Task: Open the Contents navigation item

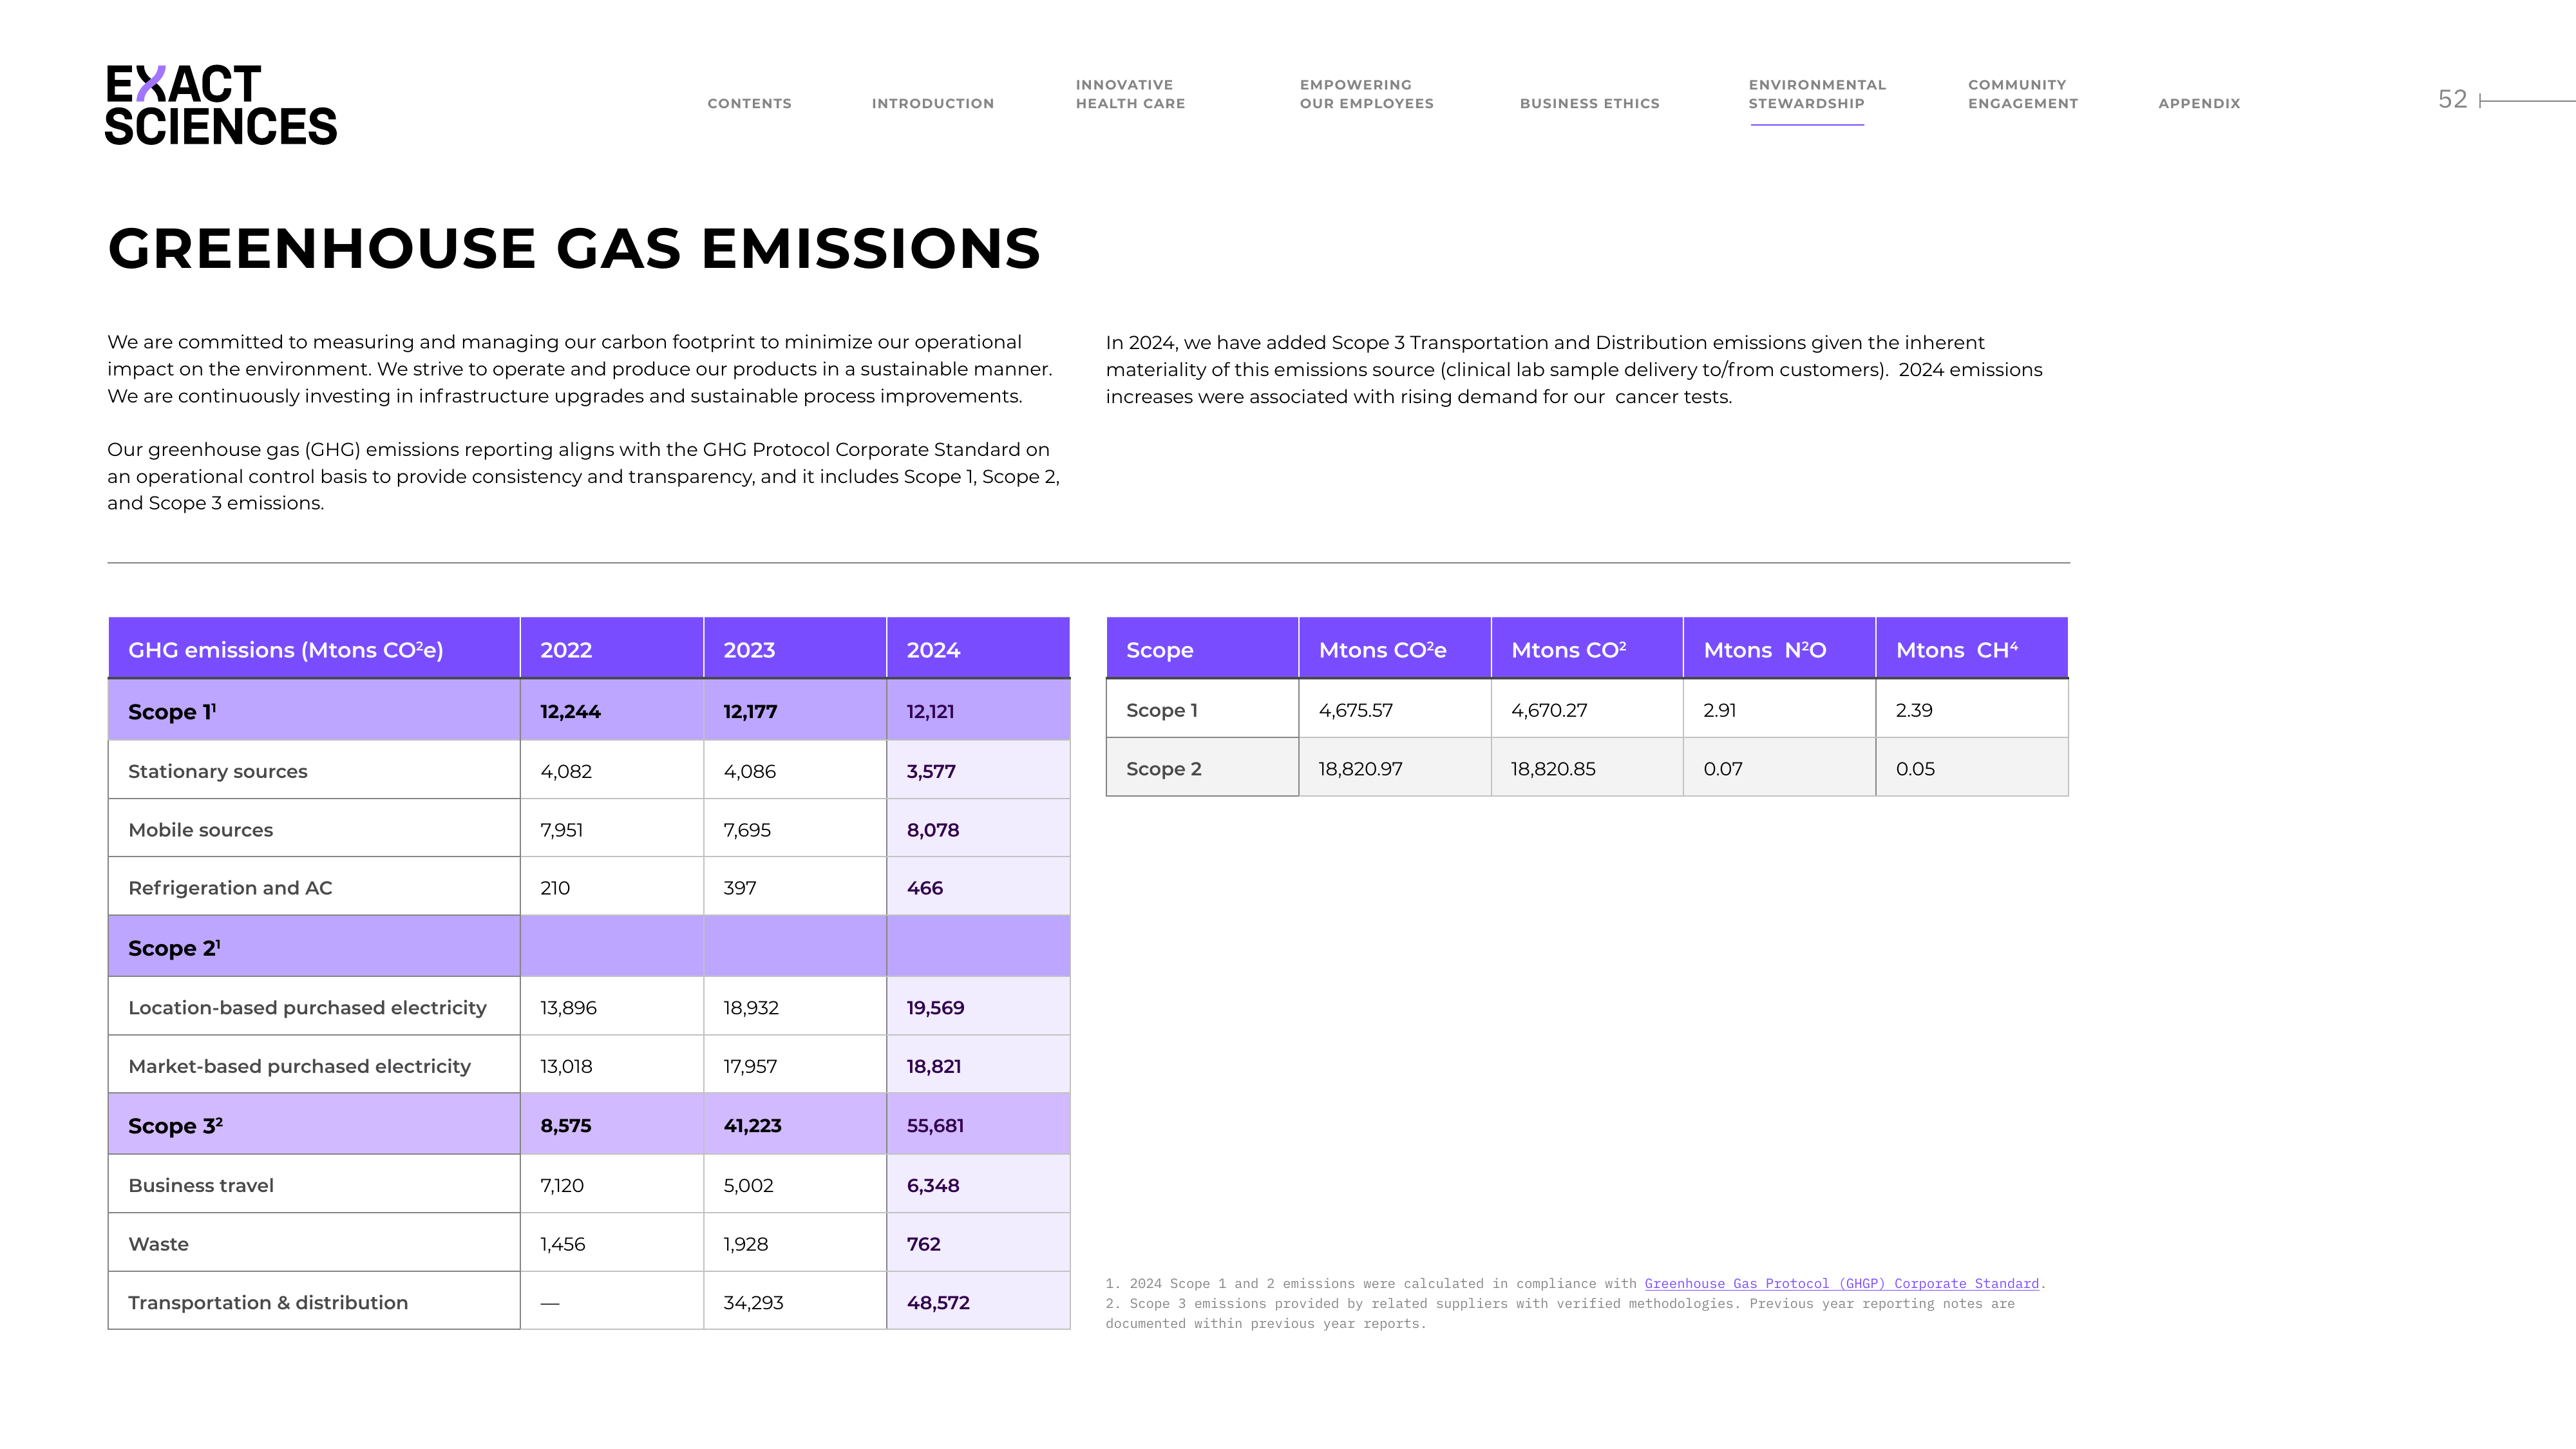Action: click(x=749, y=103)
